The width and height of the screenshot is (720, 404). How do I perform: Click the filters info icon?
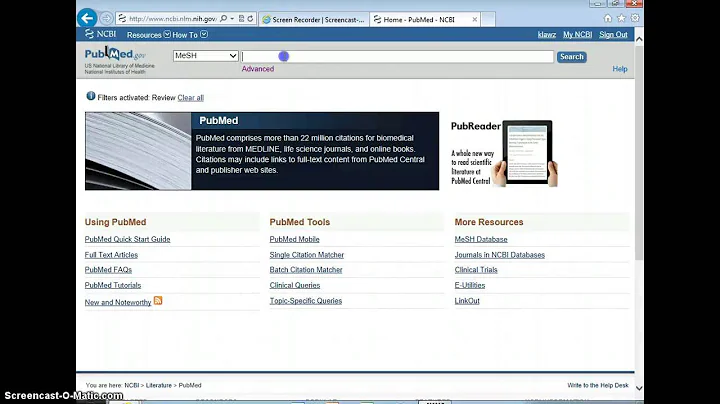[x=90, y=96]
